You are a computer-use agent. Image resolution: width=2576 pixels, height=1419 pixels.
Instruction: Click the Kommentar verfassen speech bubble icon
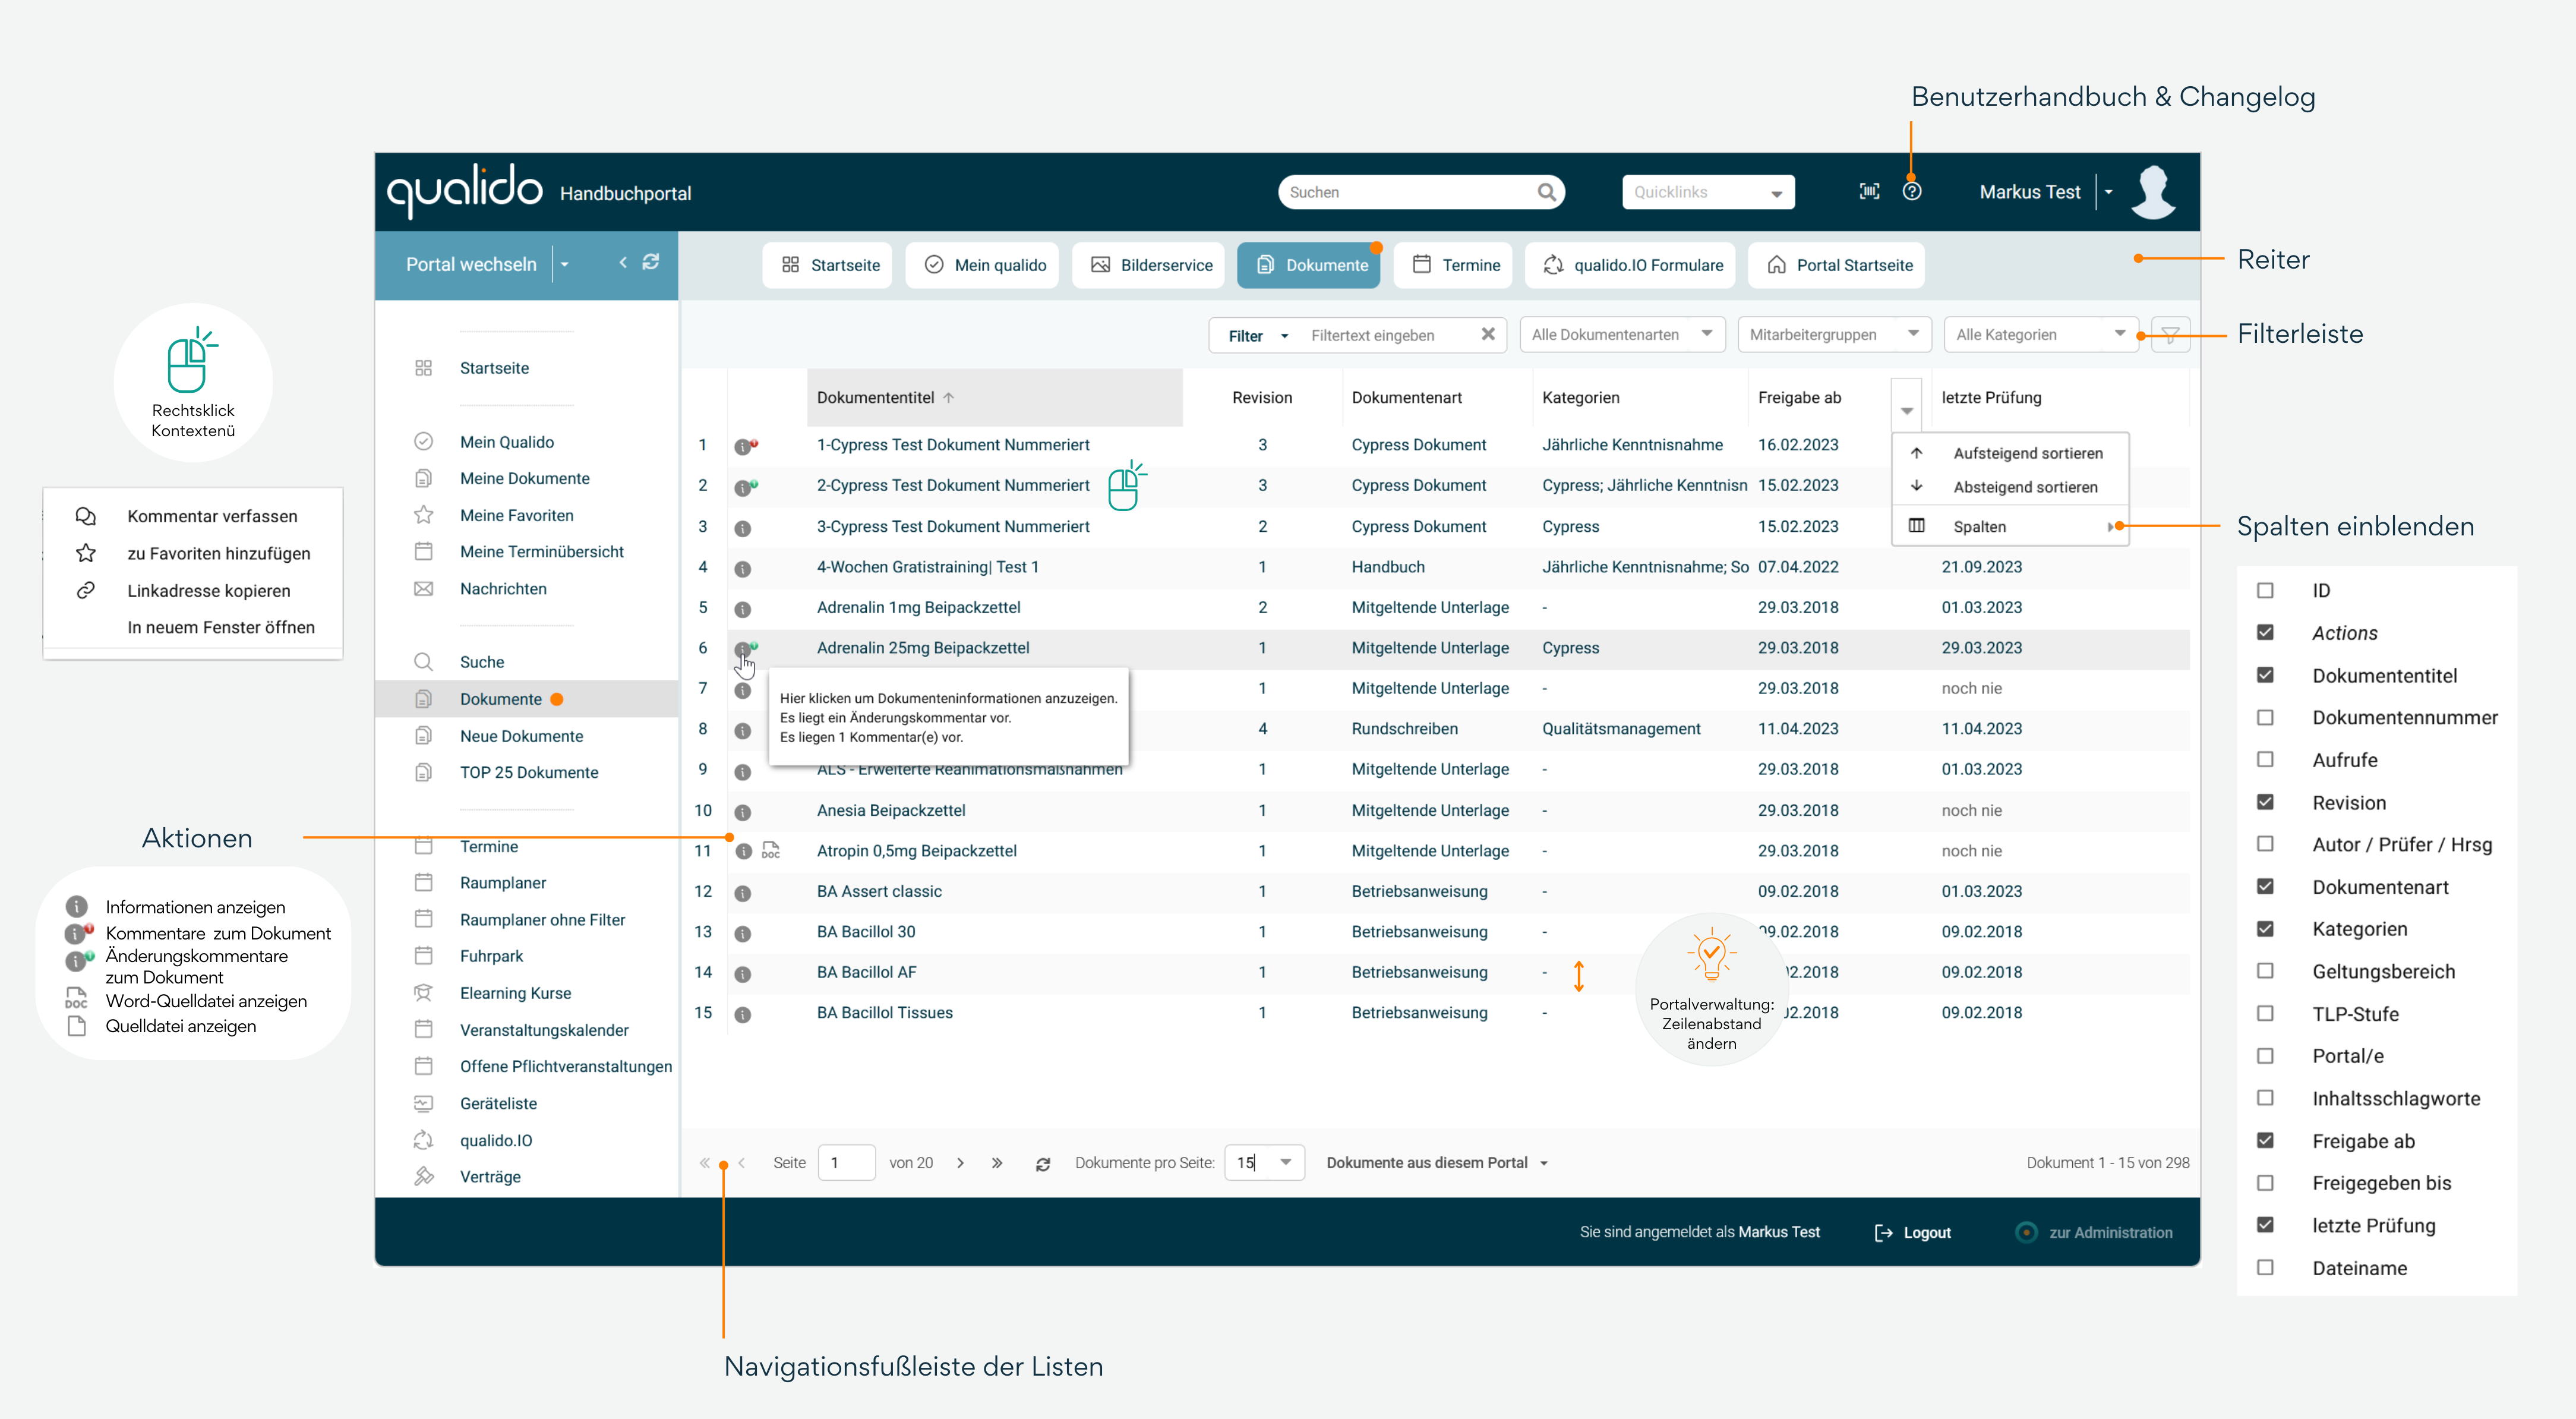(86, 516)
